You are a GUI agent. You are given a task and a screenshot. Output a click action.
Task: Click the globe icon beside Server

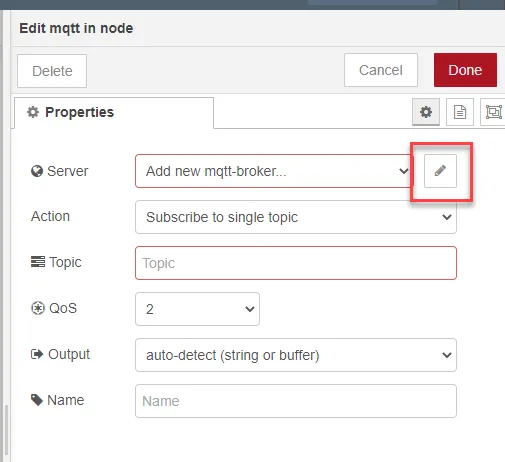click(x=37, y=171)
